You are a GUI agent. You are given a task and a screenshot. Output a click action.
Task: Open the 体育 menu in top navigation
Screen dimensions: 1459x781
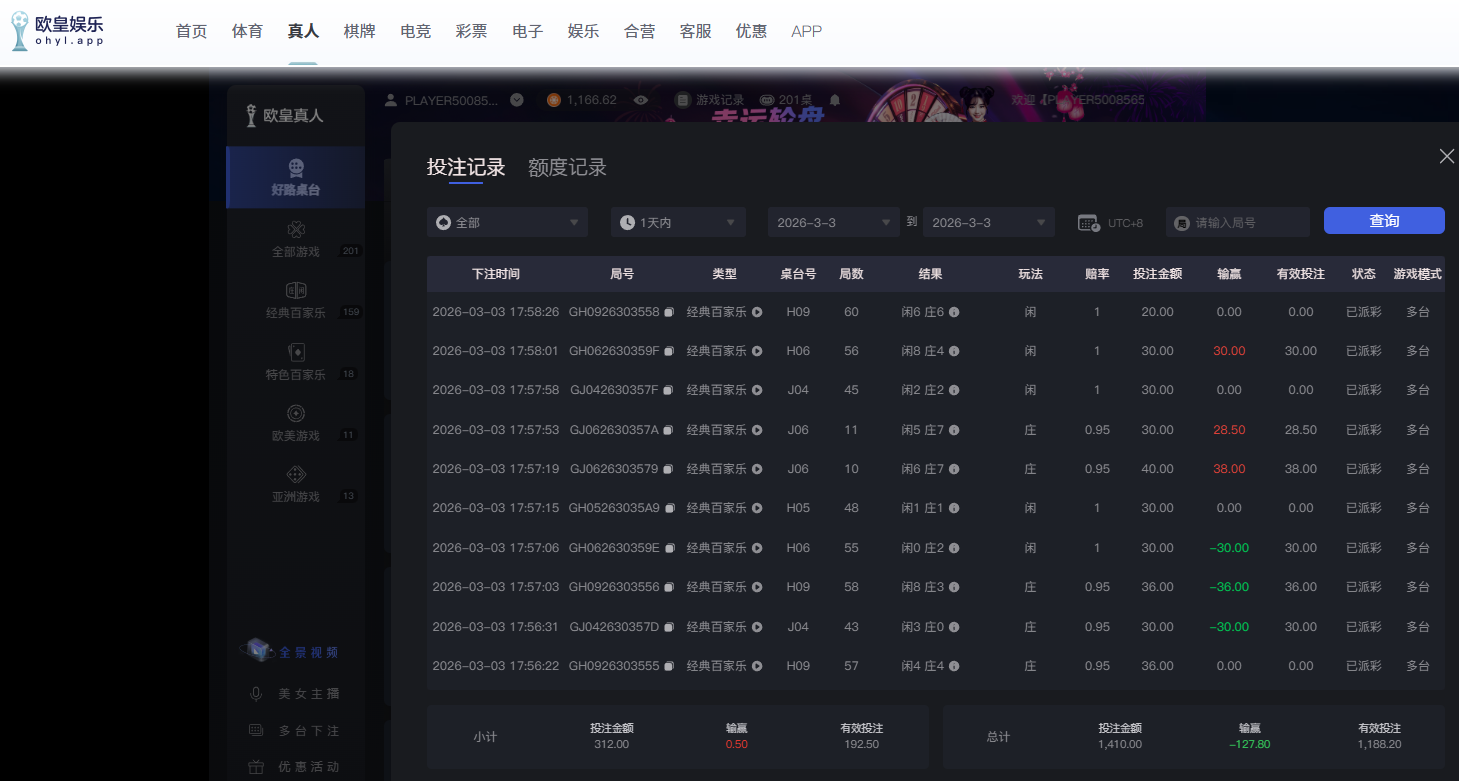(x=247, y=31)
